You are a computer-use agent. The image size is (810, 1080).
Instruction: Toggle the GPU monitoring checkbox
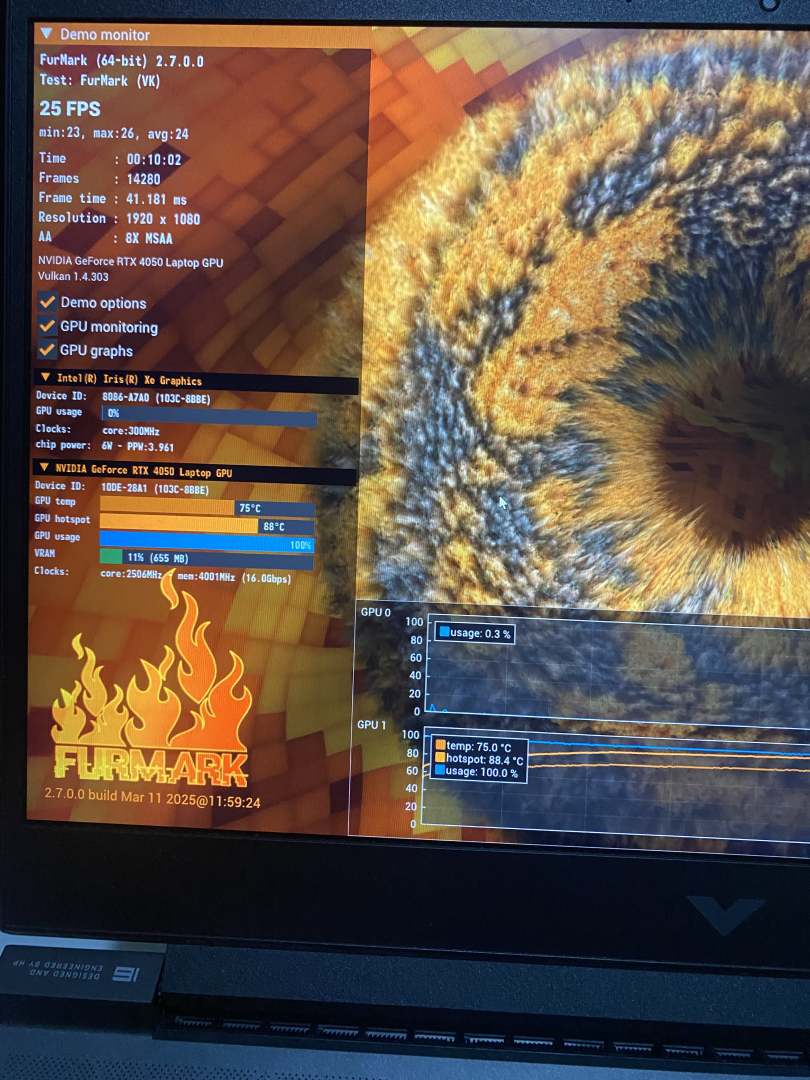point(48,326)
